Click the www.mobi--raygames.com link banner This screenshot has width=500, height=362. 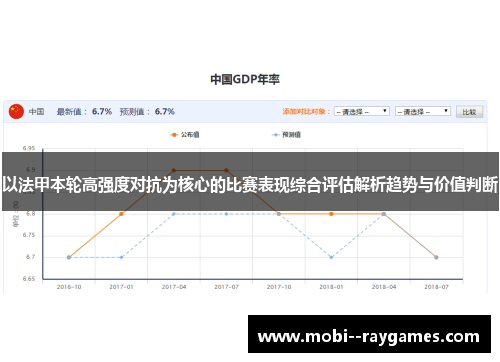point(369,334)
